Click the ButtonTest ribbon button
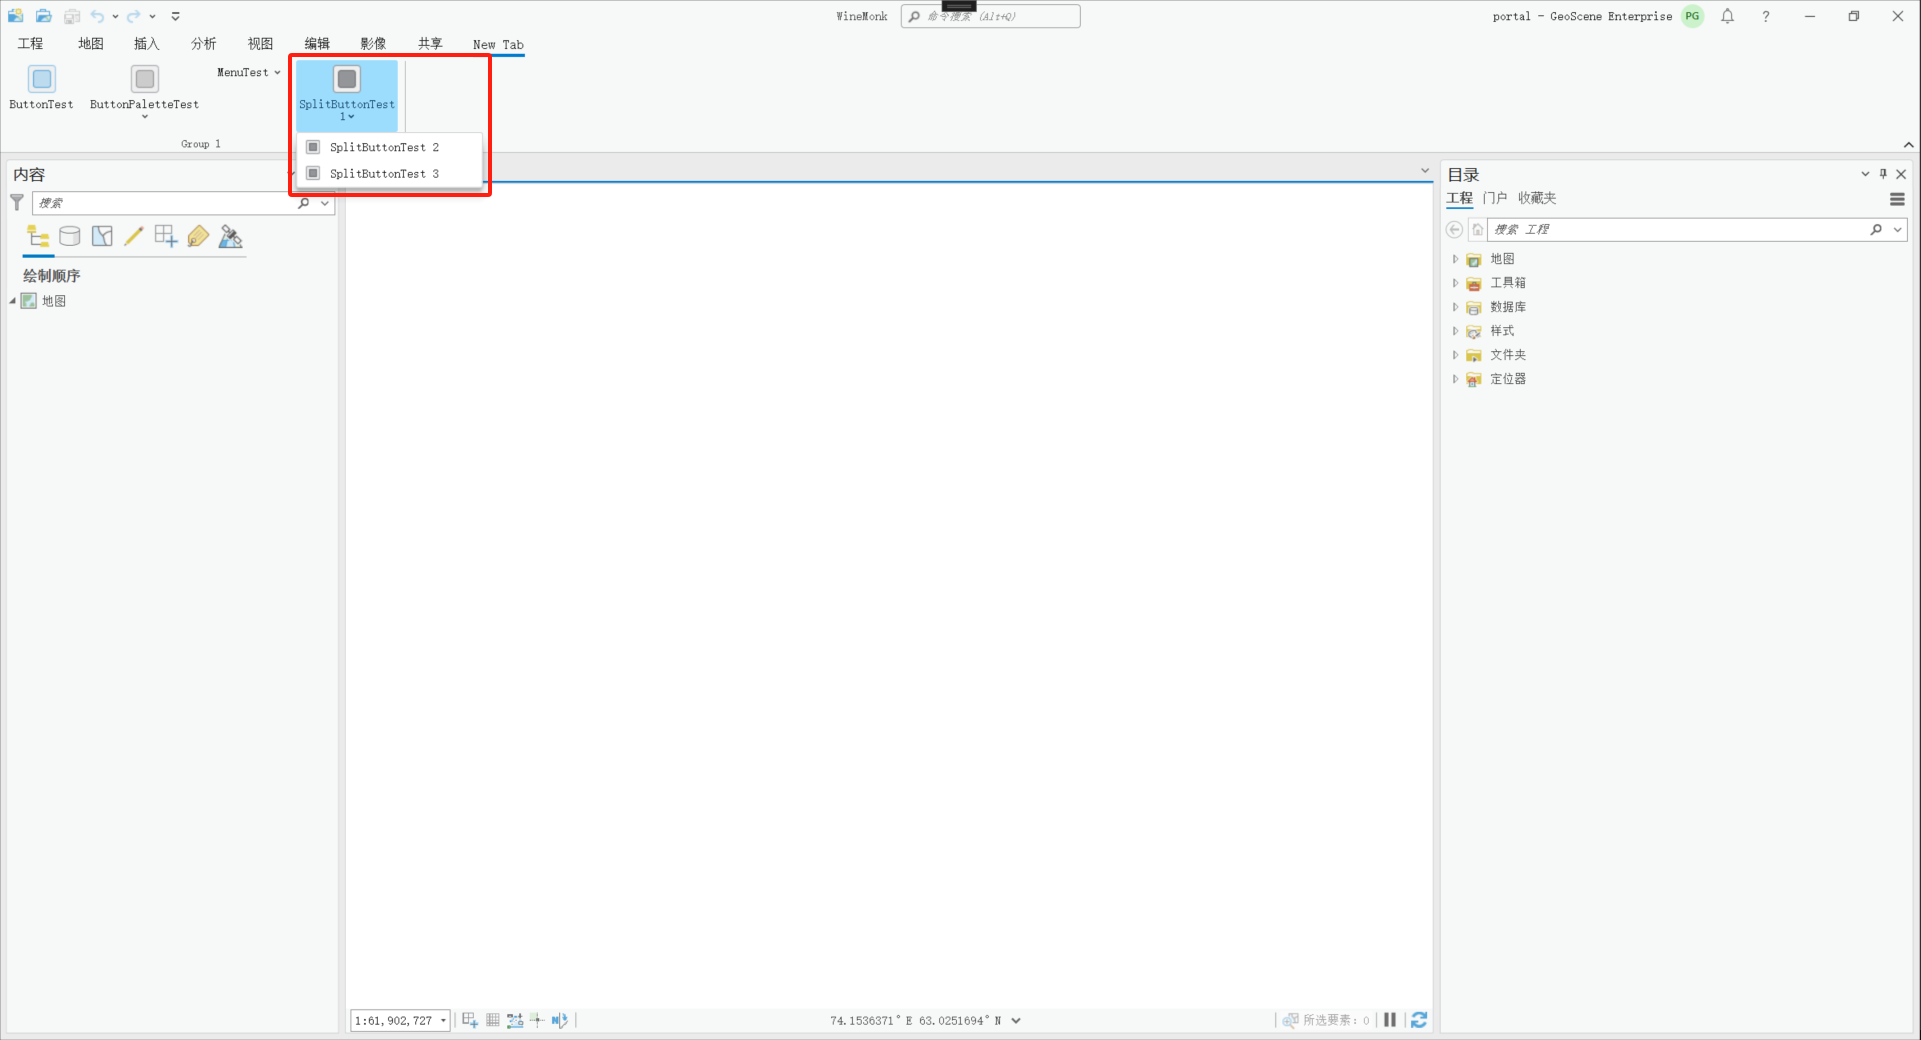 point(41,87)
